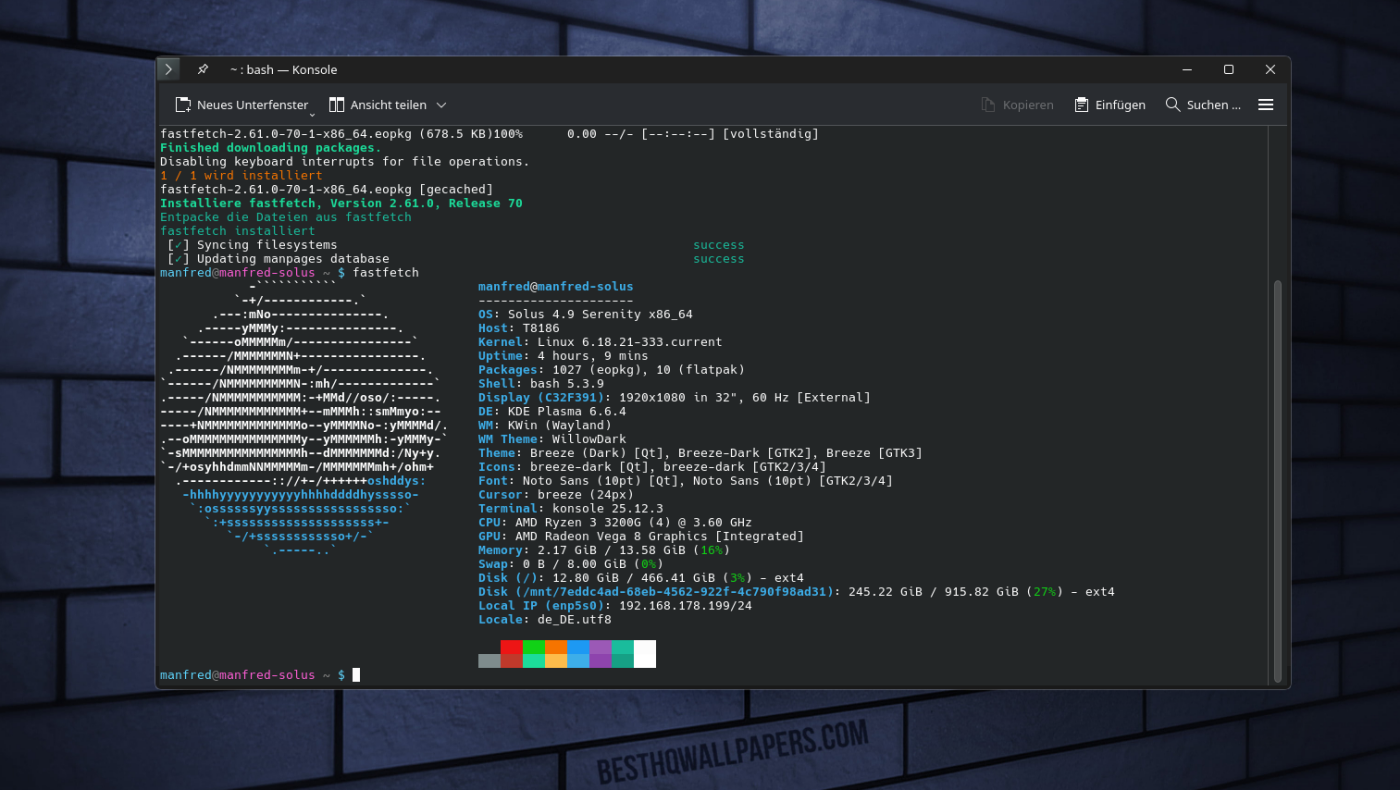The image size is (1400, 790).
Task: Click the orange block in the color palette
Action: [556, 647]
